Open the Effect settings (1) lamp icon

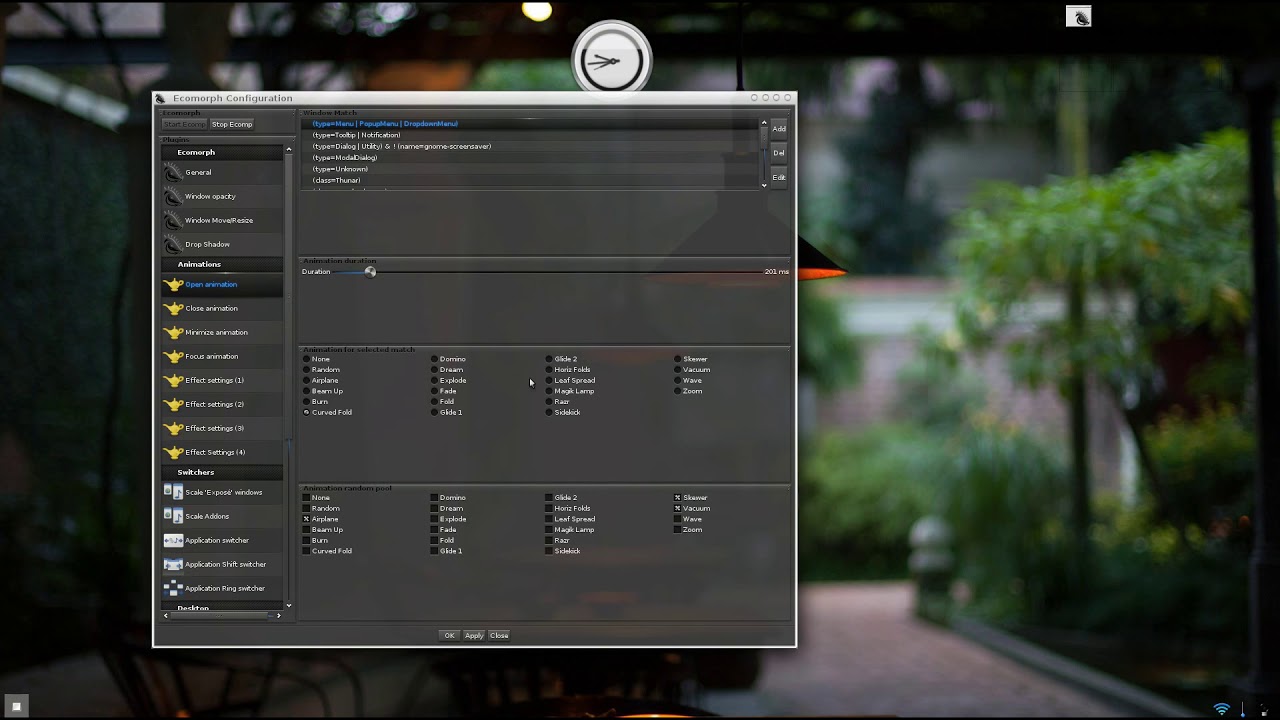point(173,381)
